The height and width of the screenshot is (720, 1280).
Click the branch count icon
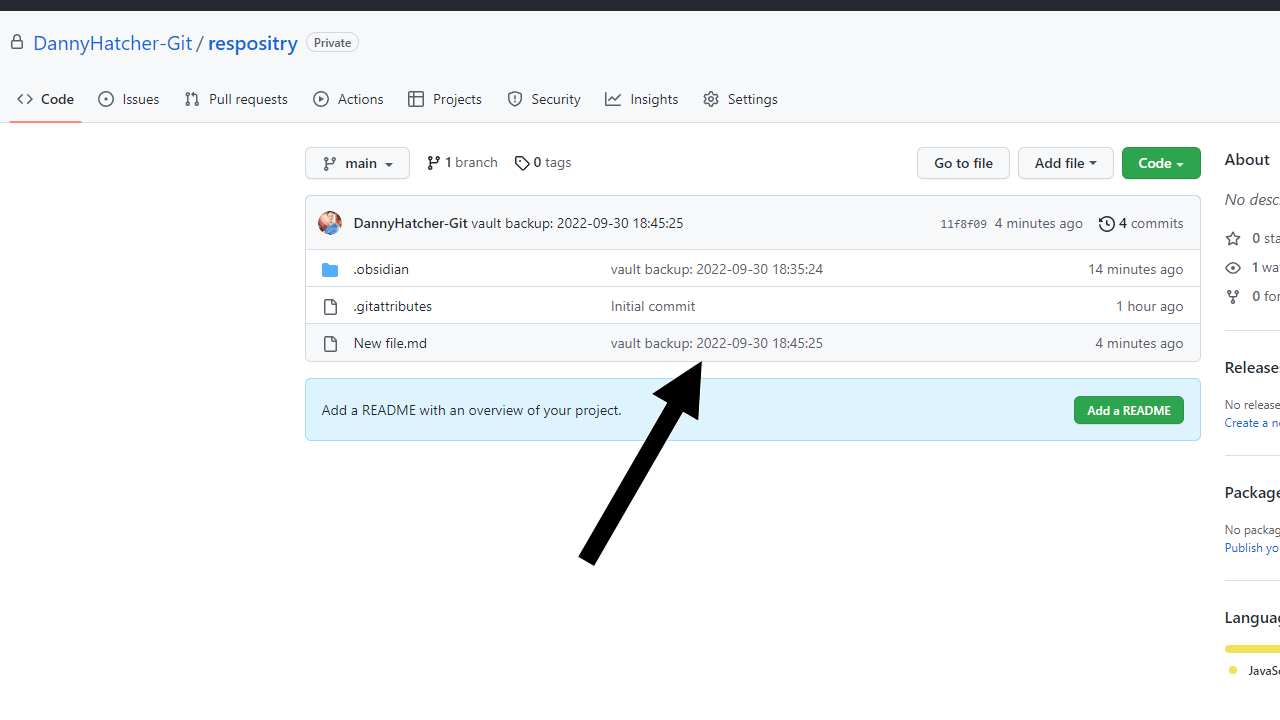pos(433,163)
